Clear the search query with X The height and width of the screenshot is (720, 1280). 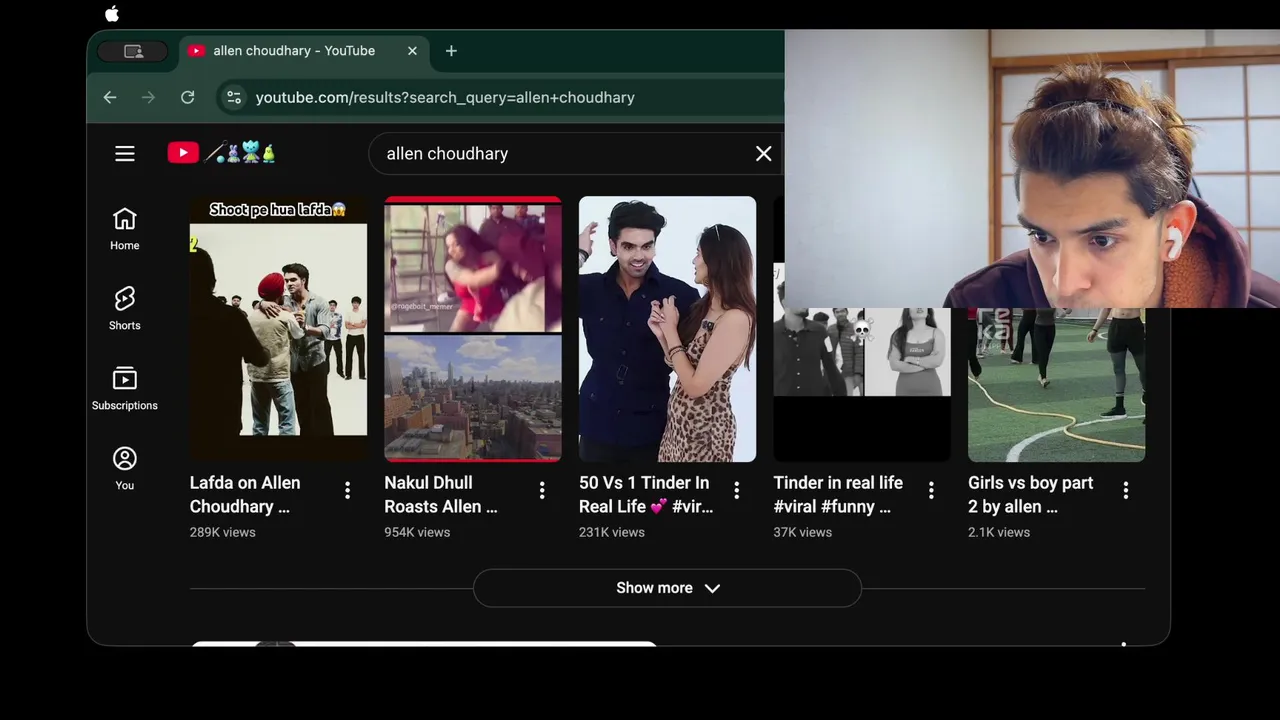click(763, 153)
